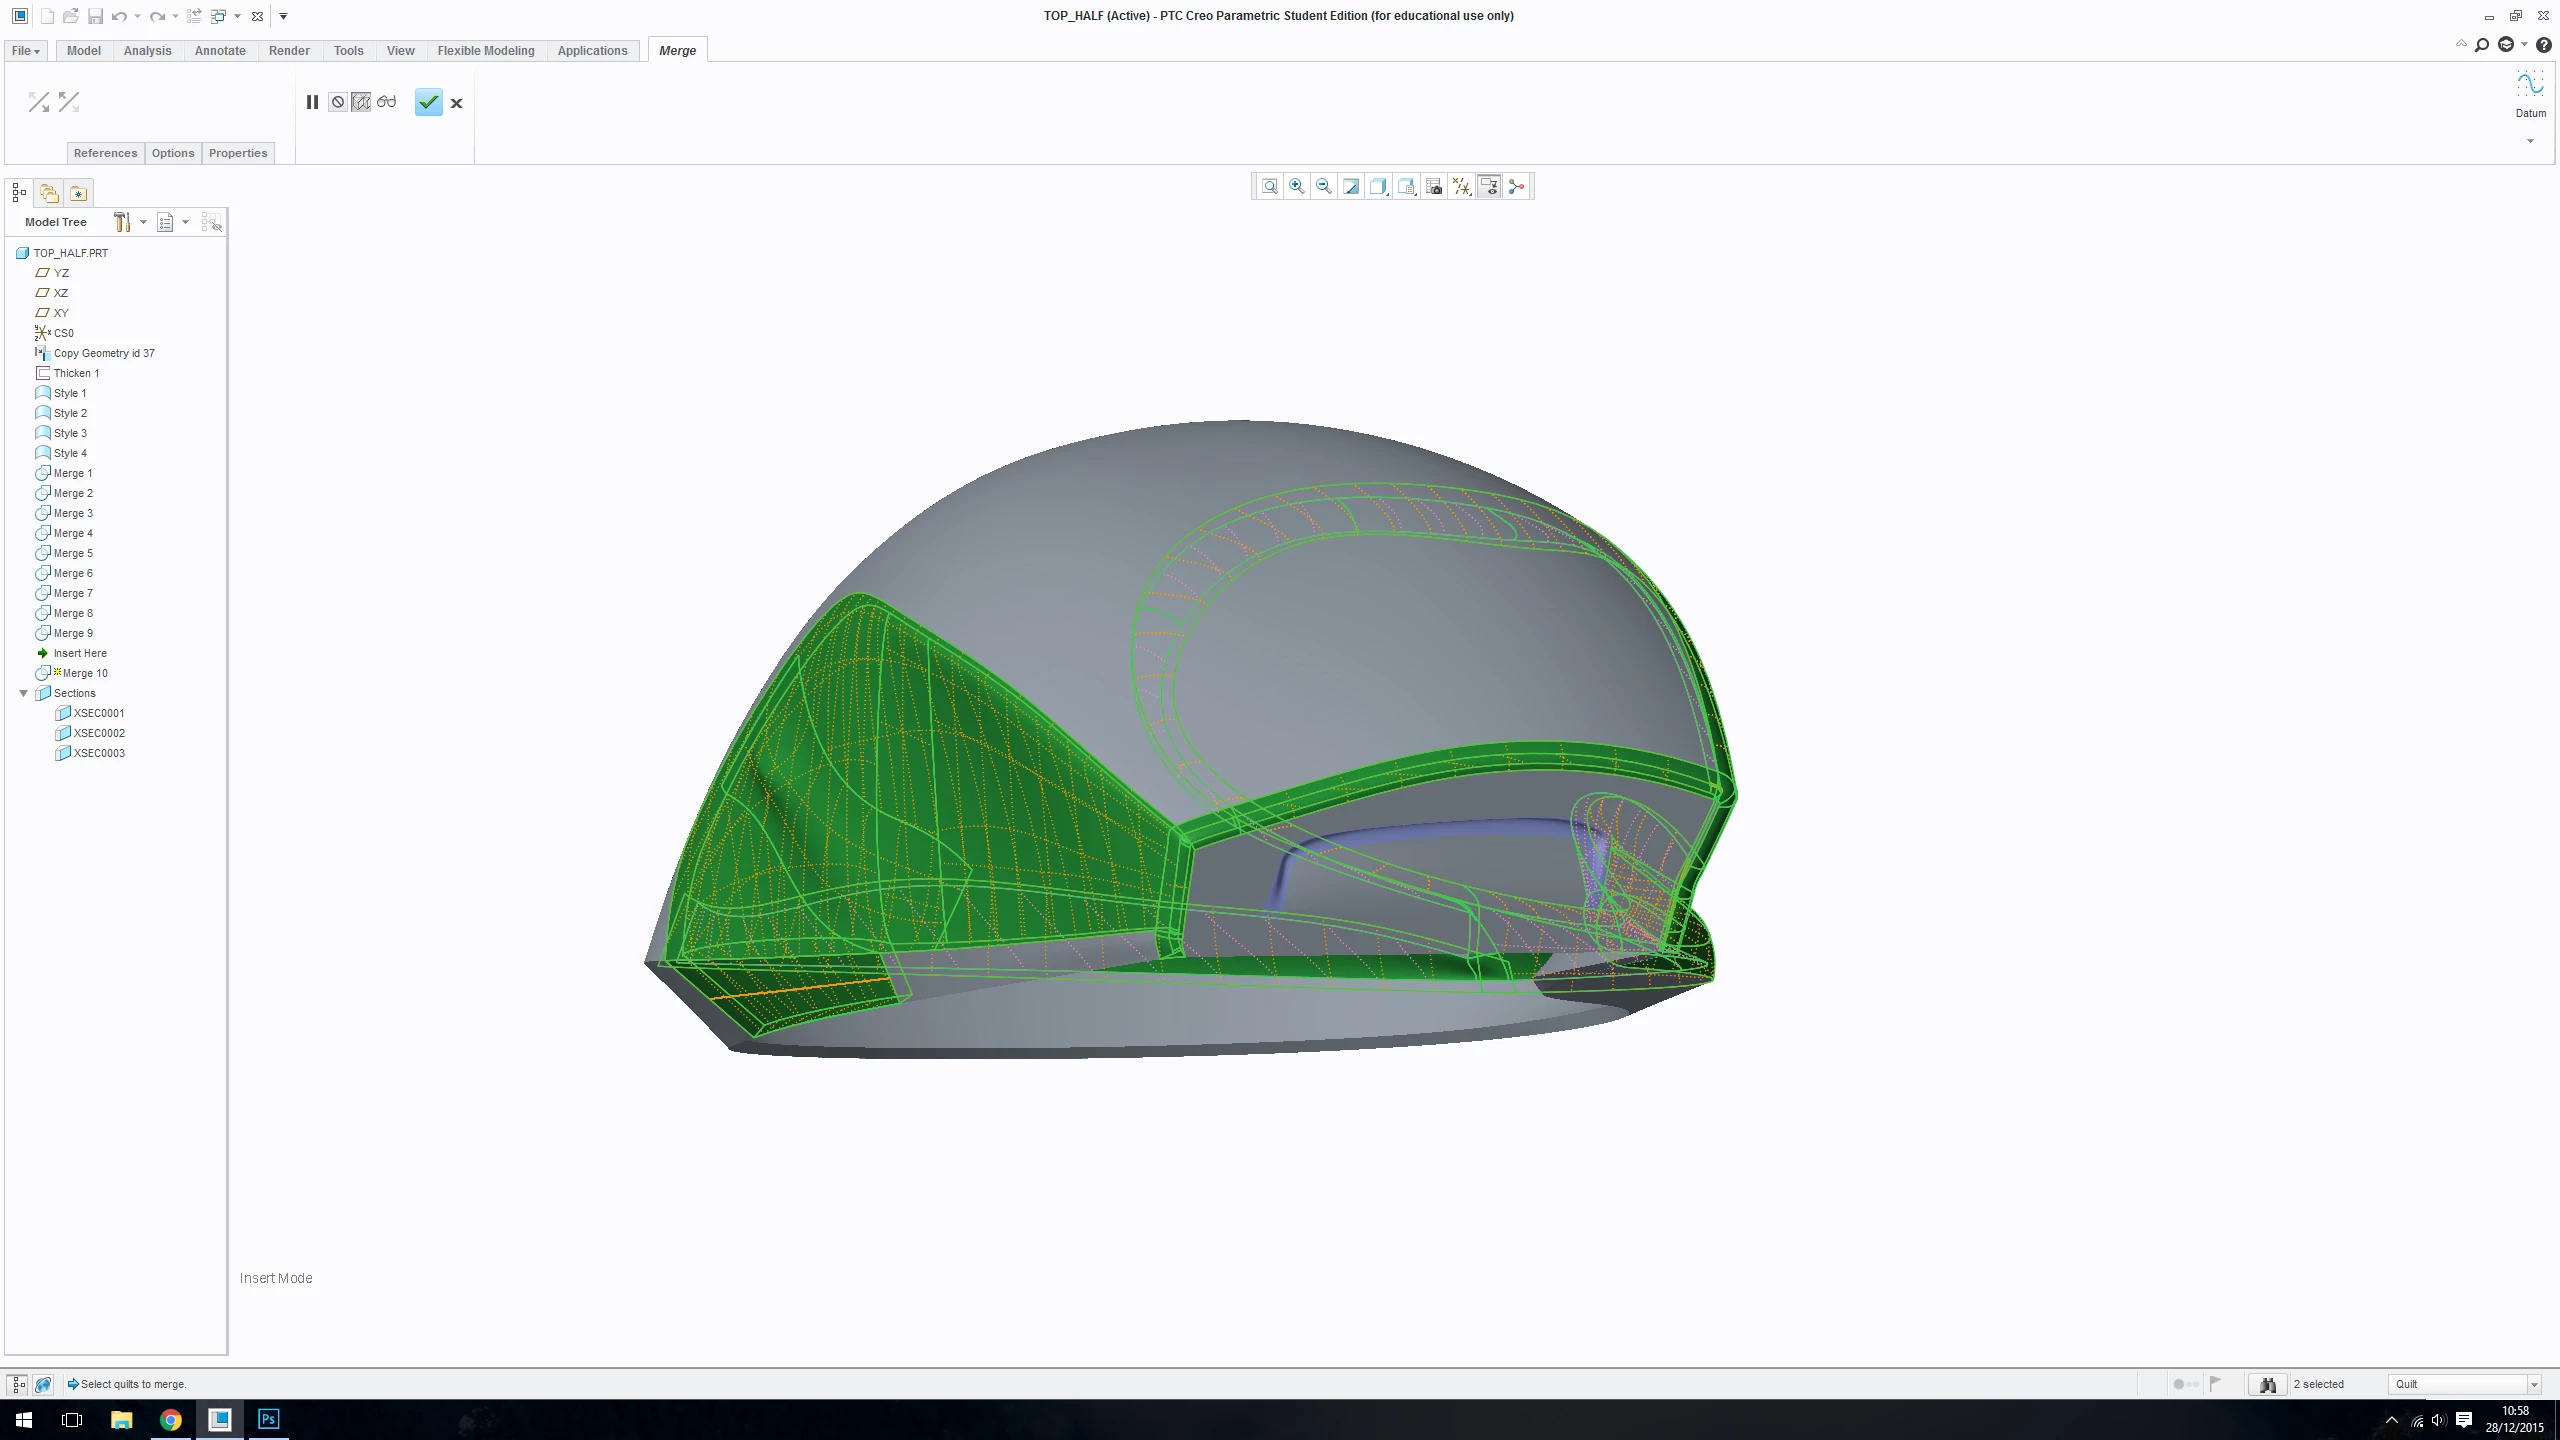Viewport: 2560px width, 1440px height.
Task: Toggle the No Preview option
Action: (x=338, y=102)
